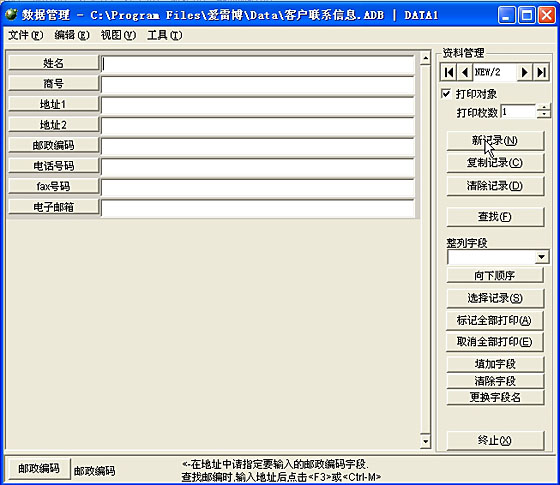Jump to the last record arrow
This screenshot has width=560, height=485.
pos(541,72)
